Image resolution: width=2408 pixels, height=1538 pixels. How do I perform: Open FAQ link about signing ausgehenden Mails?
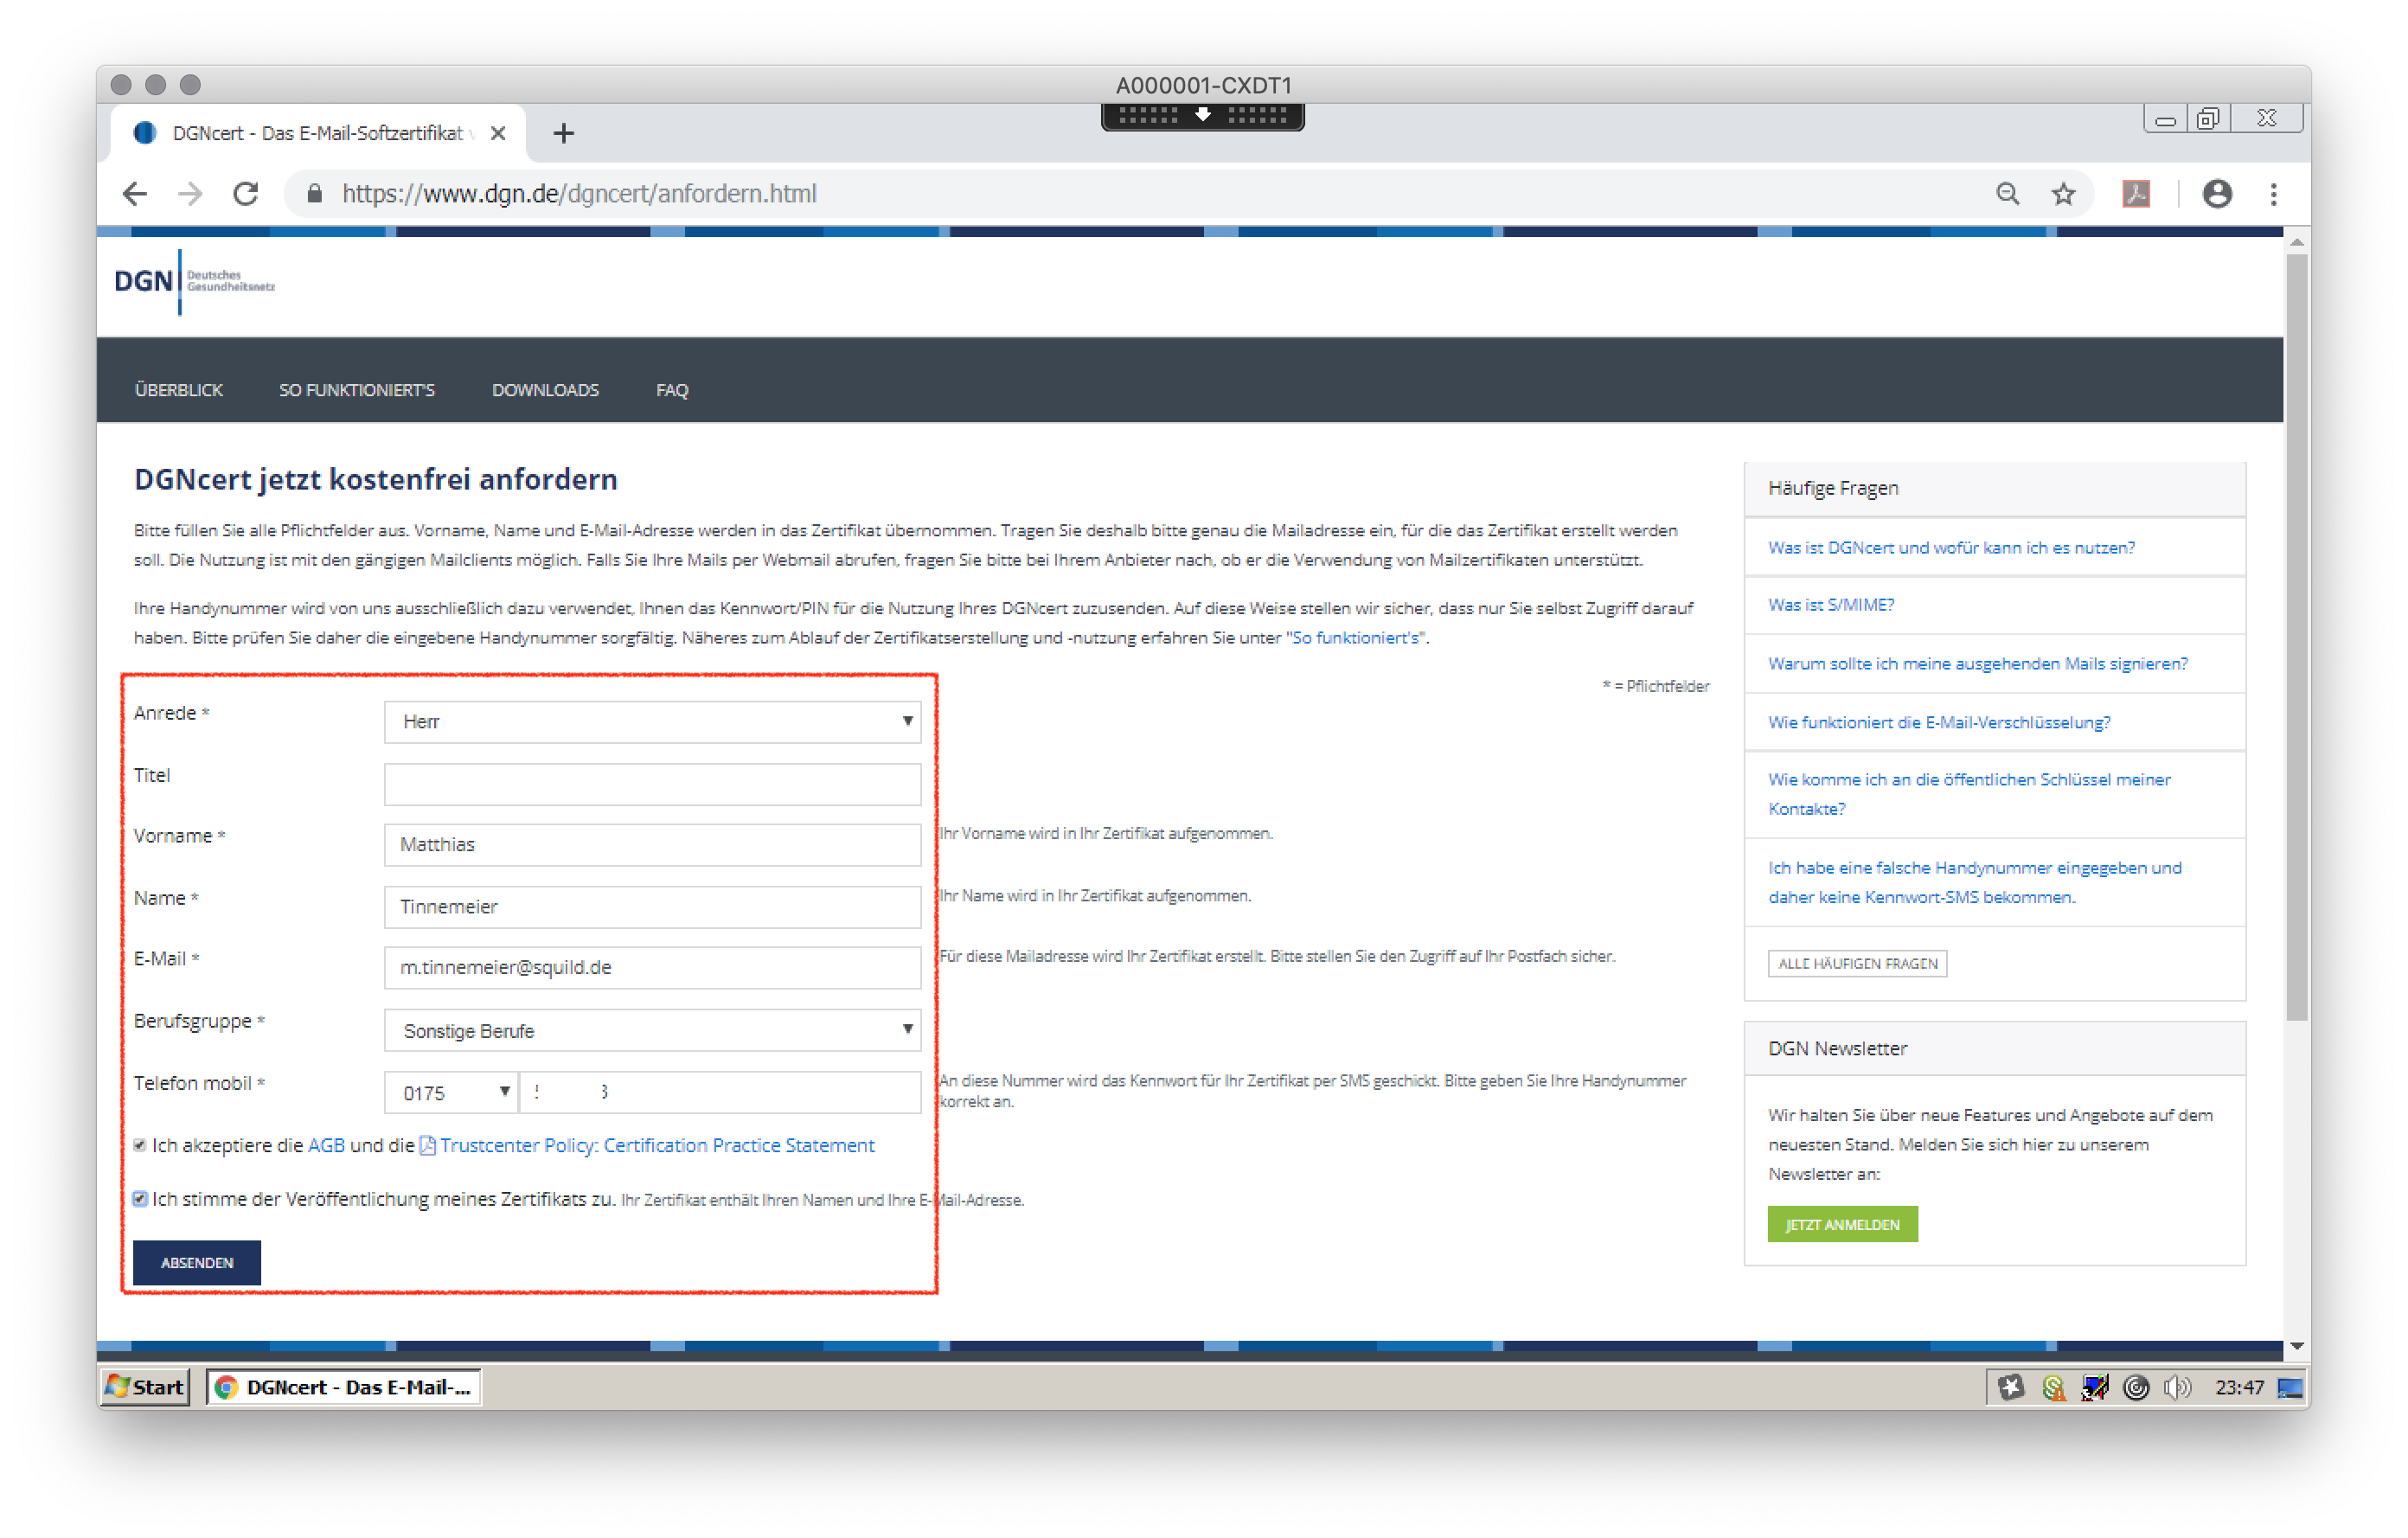1977,664
